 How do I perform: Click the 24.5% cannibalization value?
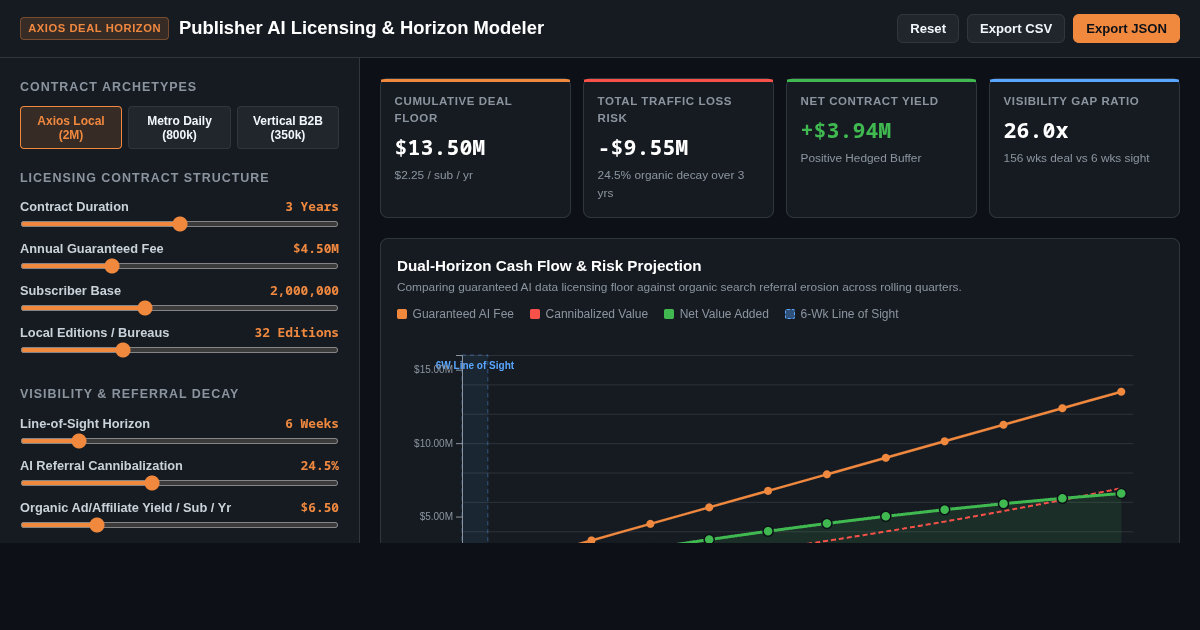320,466
